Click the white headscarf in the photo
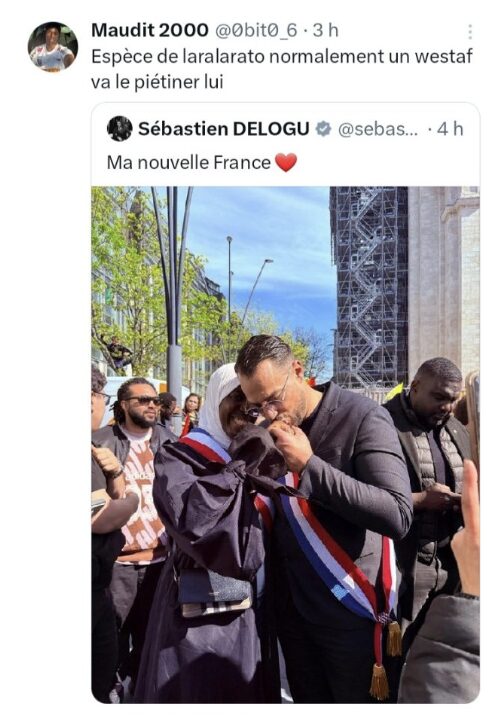The height and width of the screenshot is (726, 488). (218, 403)
